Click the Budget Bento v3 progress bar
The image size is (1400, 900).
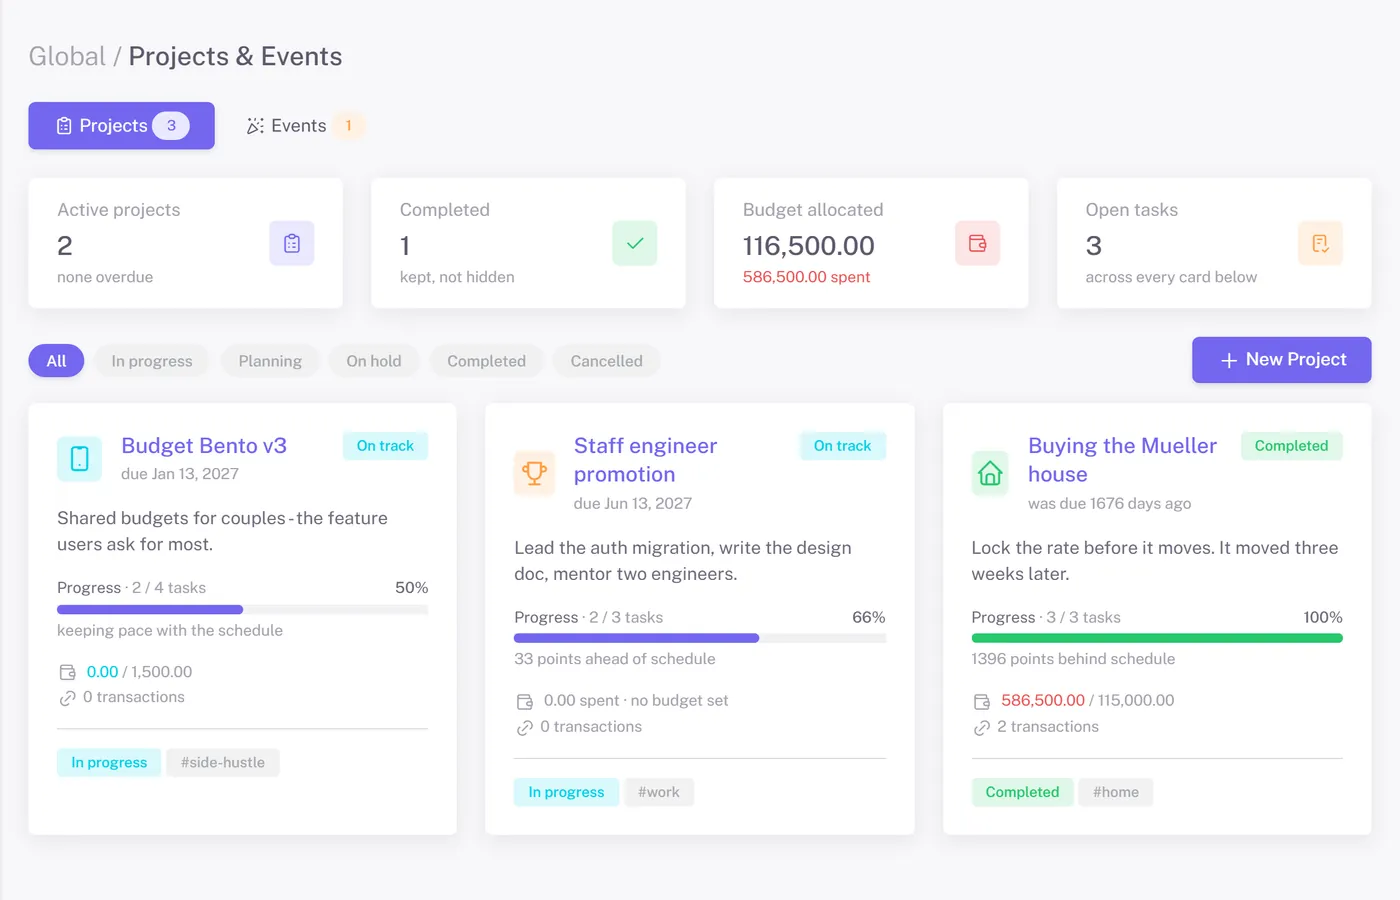coord(243,609)
